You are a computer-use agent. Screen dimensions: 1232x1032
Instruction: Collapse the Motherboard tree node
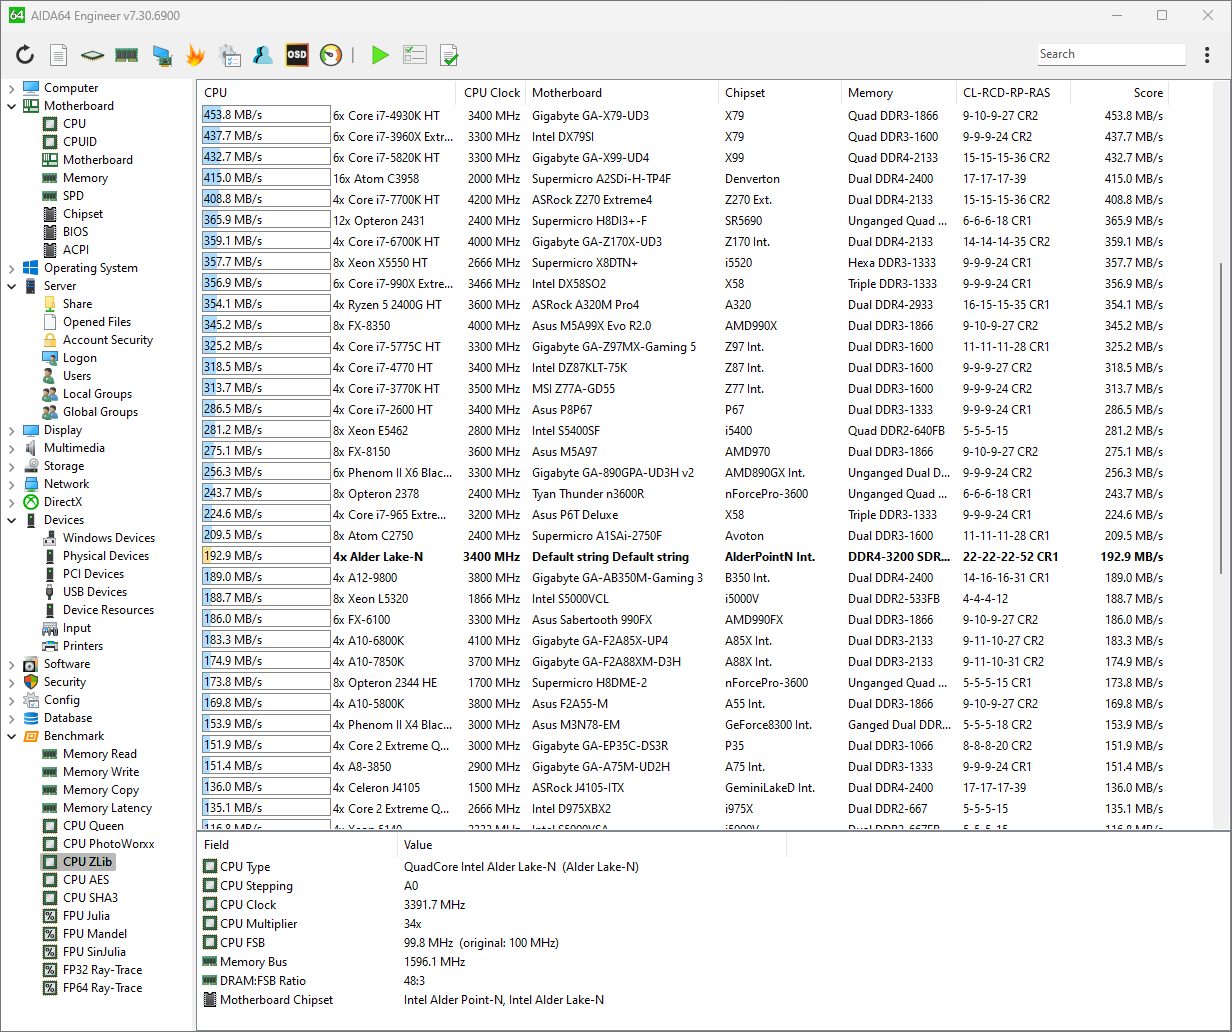point(12,106)
